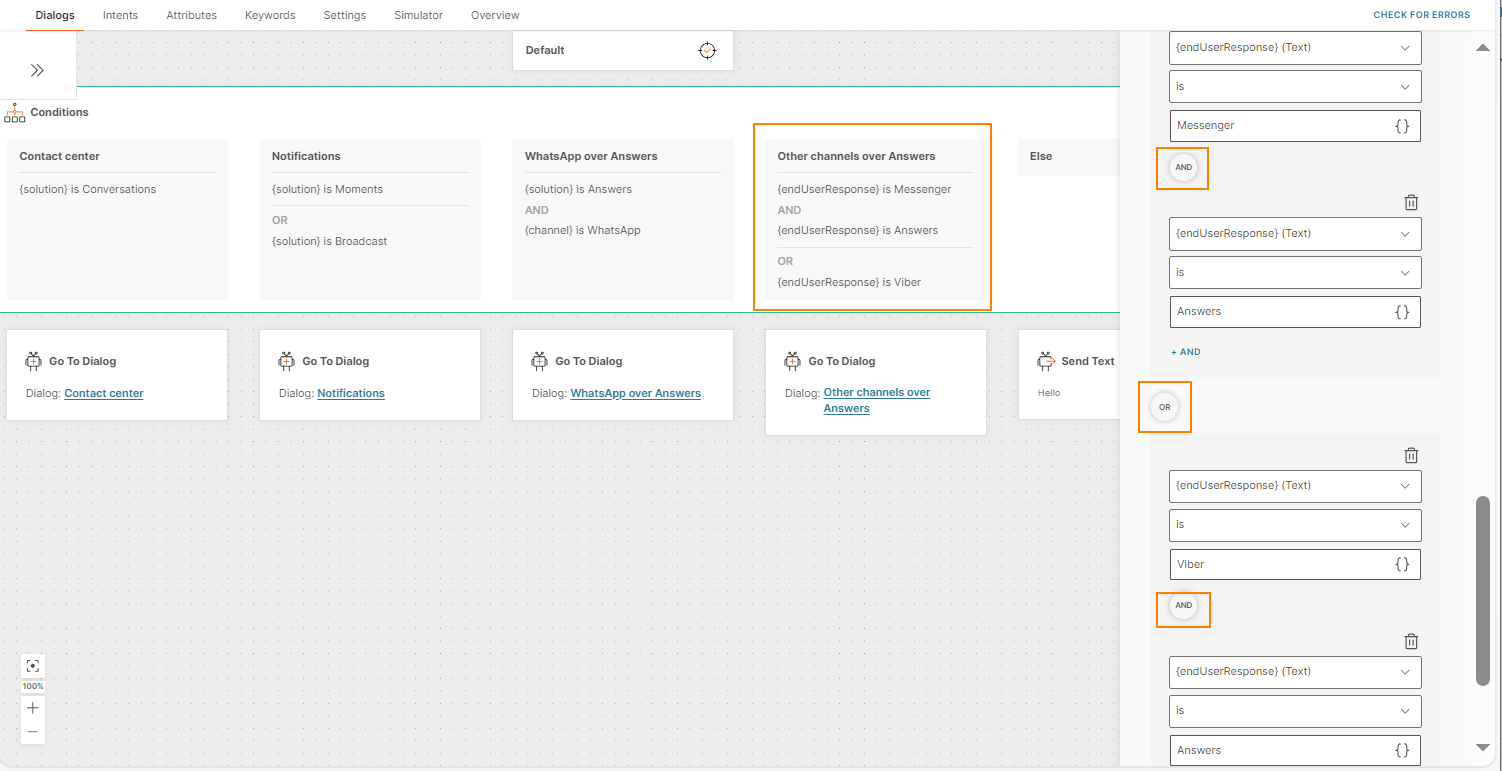
Task: Select the Other channels over Answers condition card
Action: click(875, 219)
